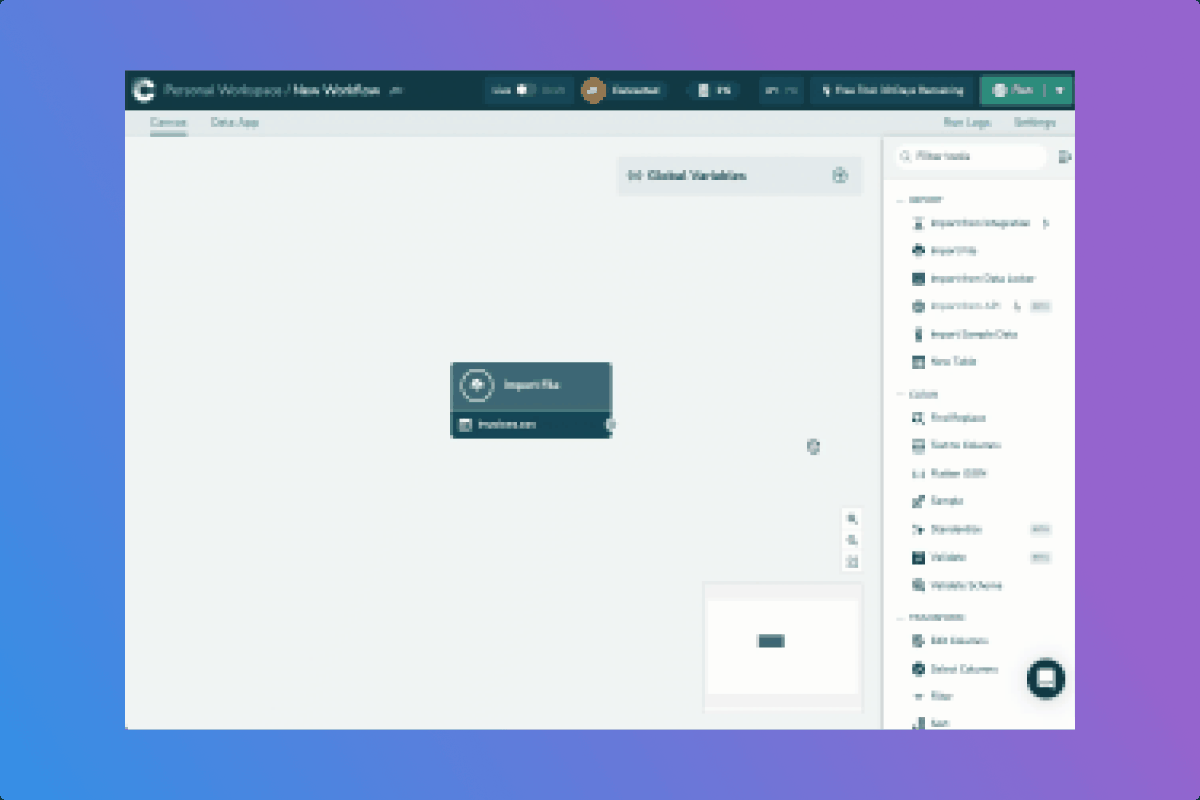Click the Find/Replace tool icon
Image resolution: width=1200 pixels, height=800 pixels.
tap(918, 418)
